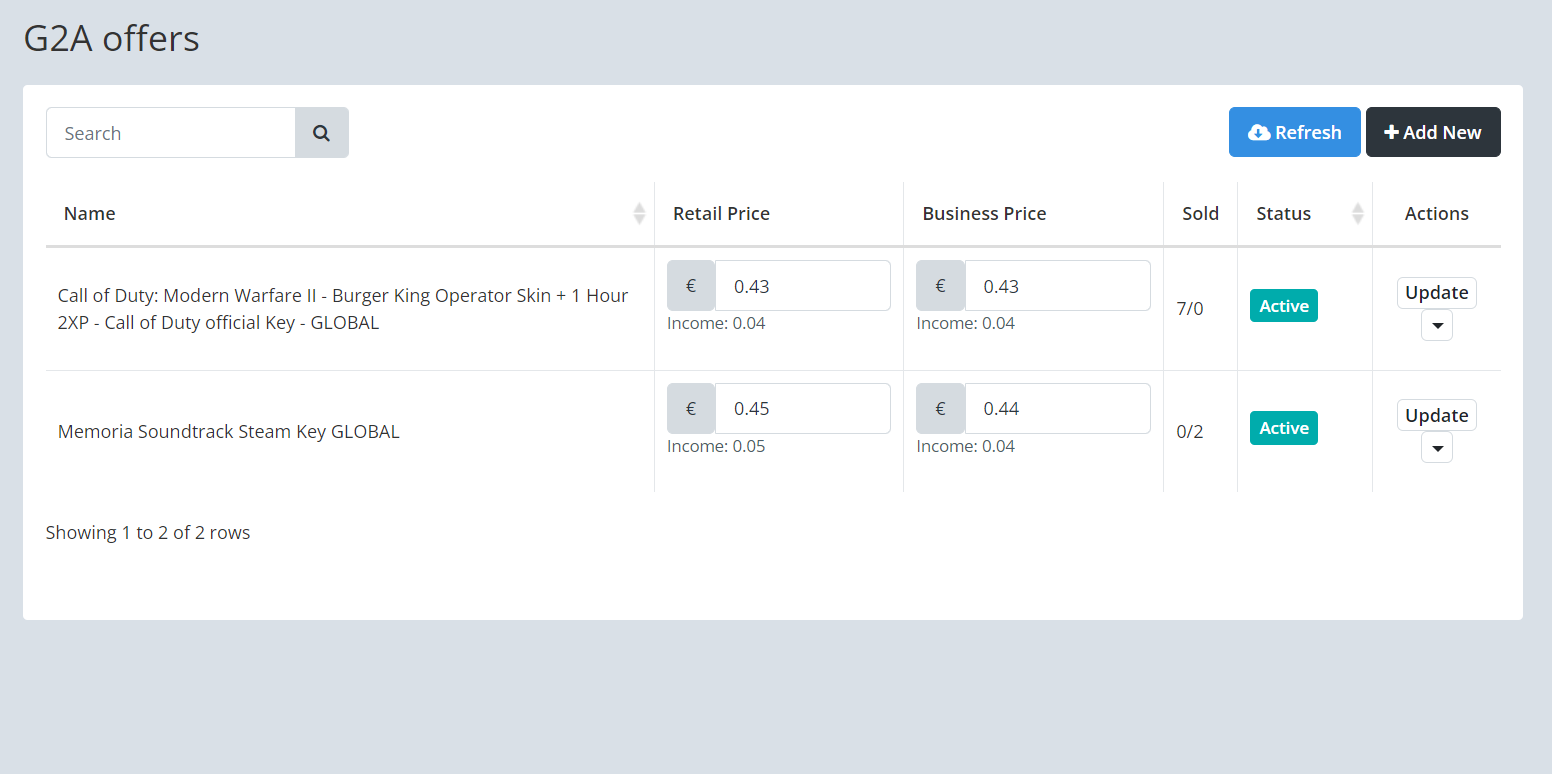Viewport: 1552px width, 774px height.
Task: Open actions dropdown for Memoria Soundtrack offer
Action: (1436, 448)
